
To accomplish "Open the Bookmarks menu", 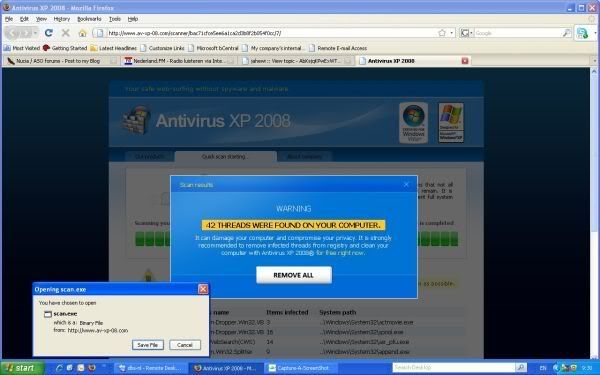I will click(89, 19).
